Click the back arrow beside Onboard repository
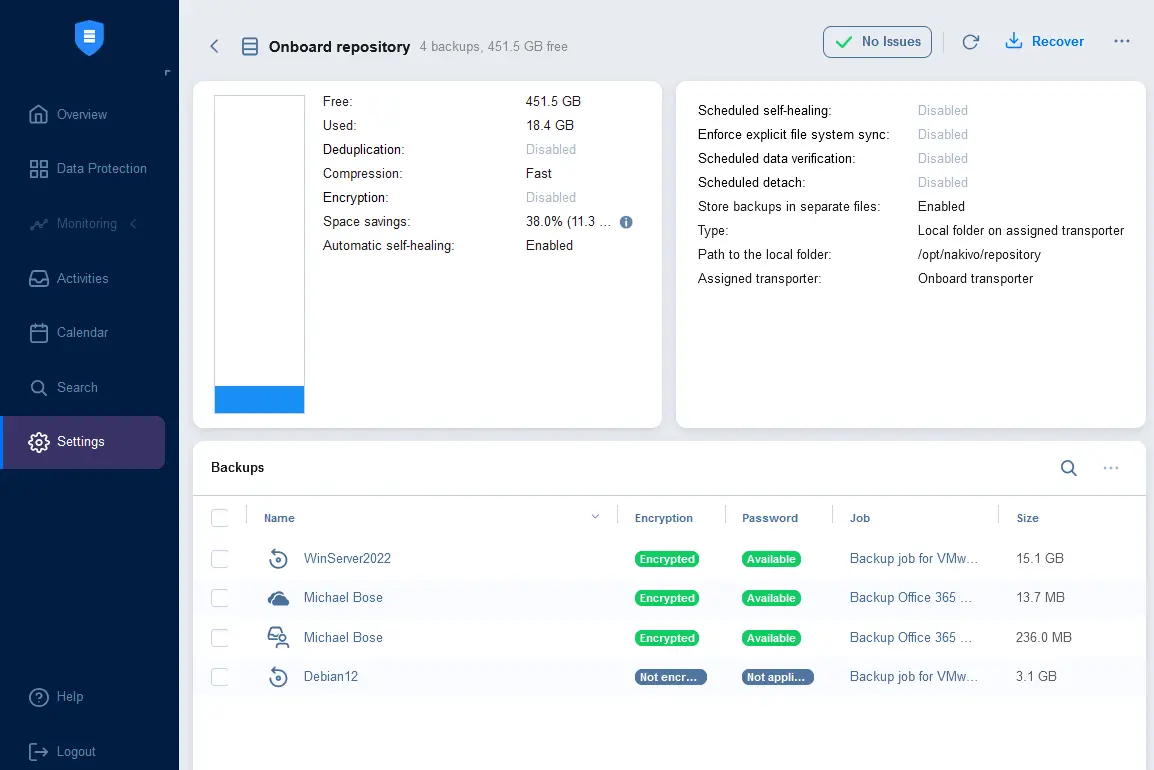The width and height of the screenshot is (1154, 770). click(x=214, y=46)
